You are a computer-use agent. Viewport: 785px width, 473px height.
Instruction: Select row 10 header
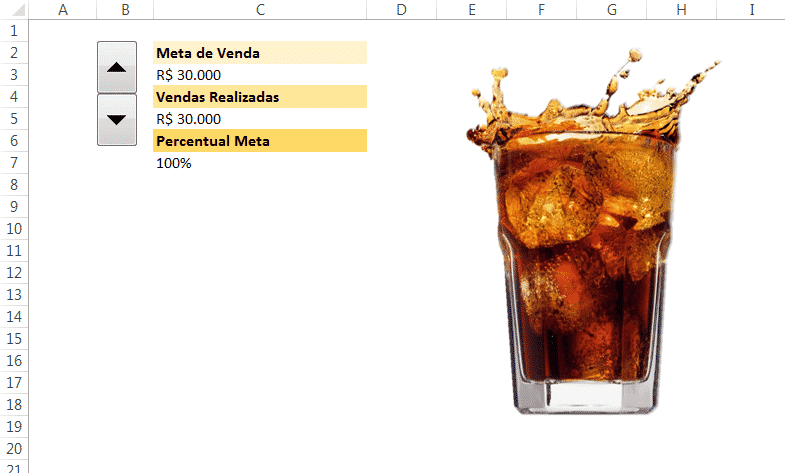coord(14,229)
